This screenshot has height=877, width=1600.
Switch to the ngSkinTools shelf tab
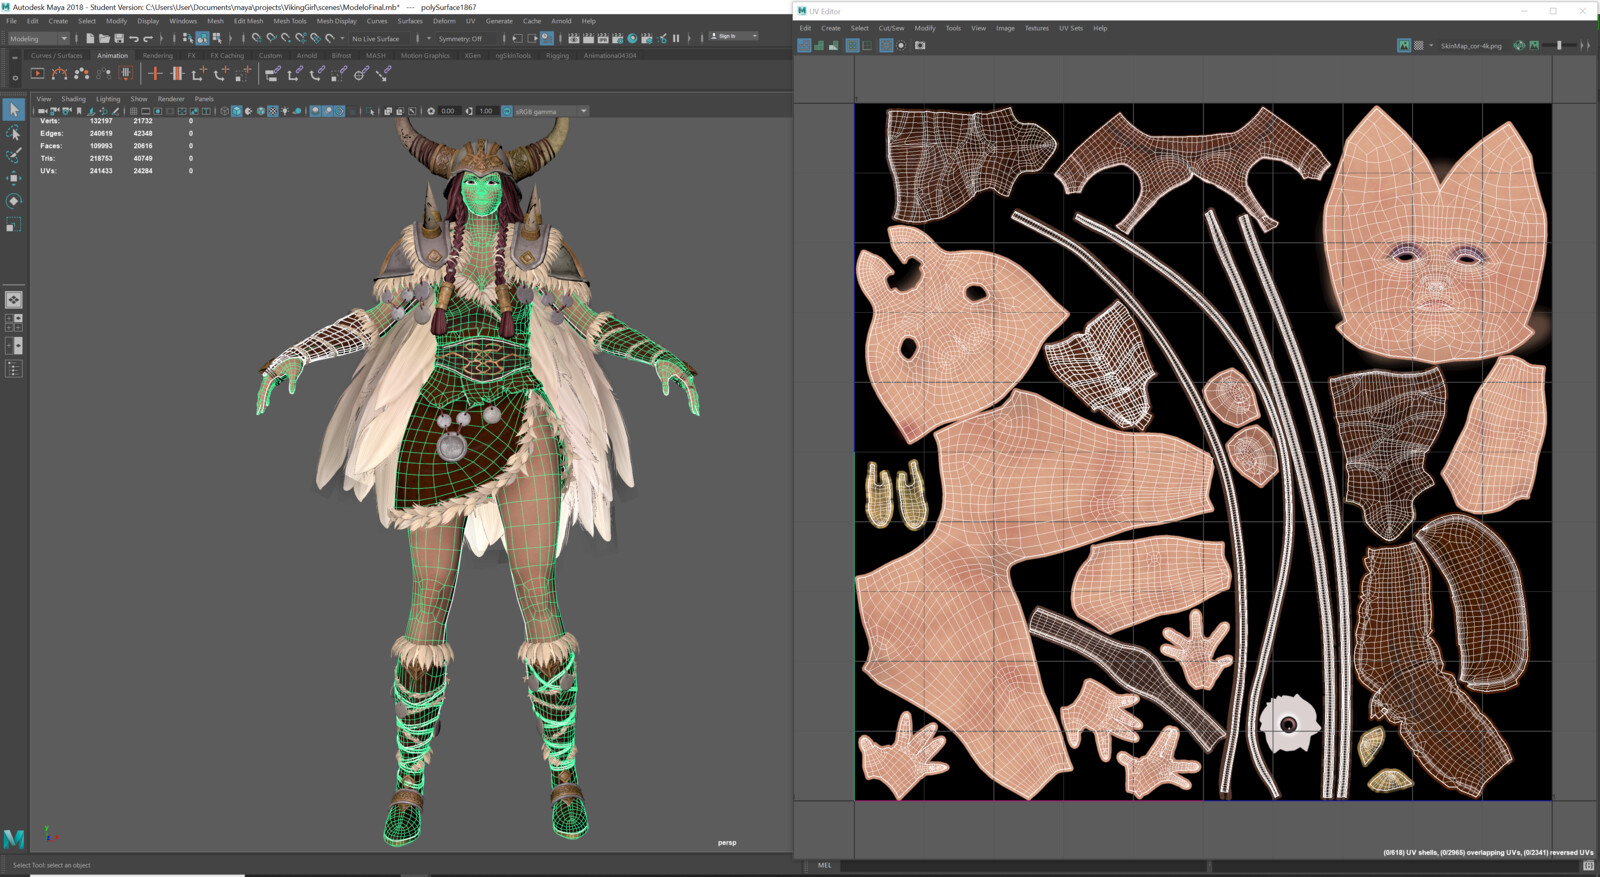click(x=513, y=55)
